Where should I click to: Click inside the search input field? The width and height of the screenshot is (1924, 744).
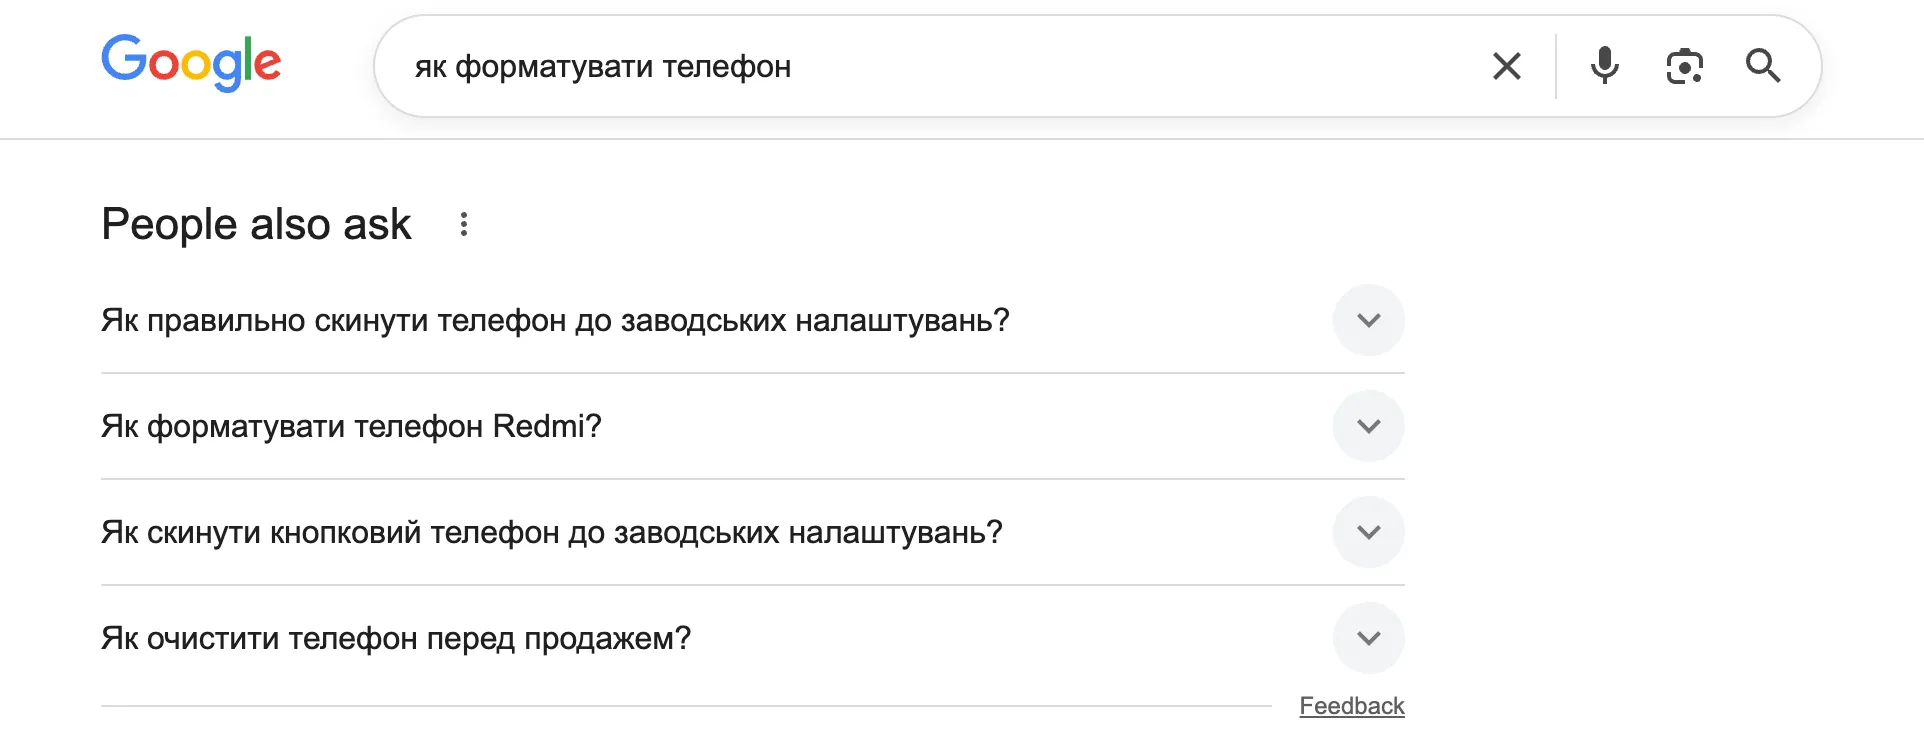point(900,66)
